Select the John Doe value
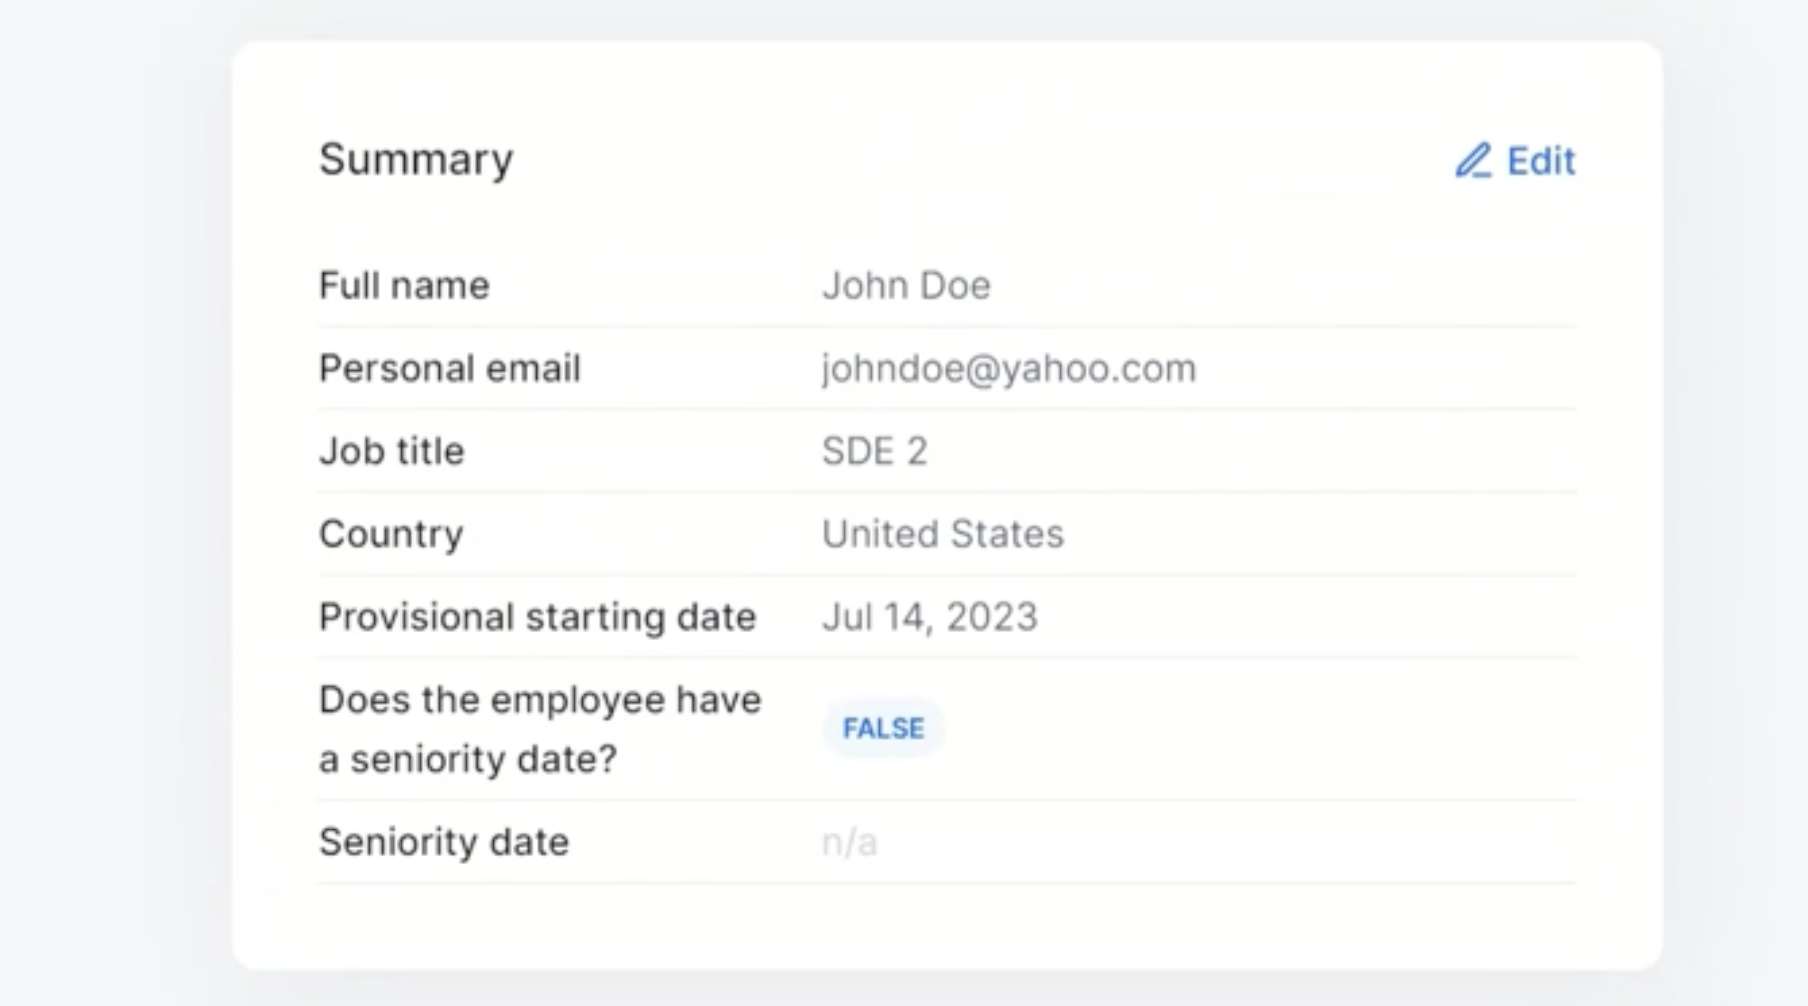 906,285
